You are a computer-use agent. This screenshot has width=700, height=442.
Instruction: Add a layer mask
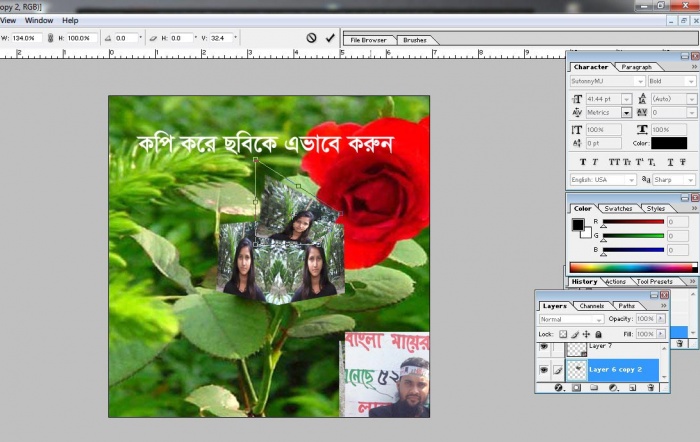(x=577, y=386)
